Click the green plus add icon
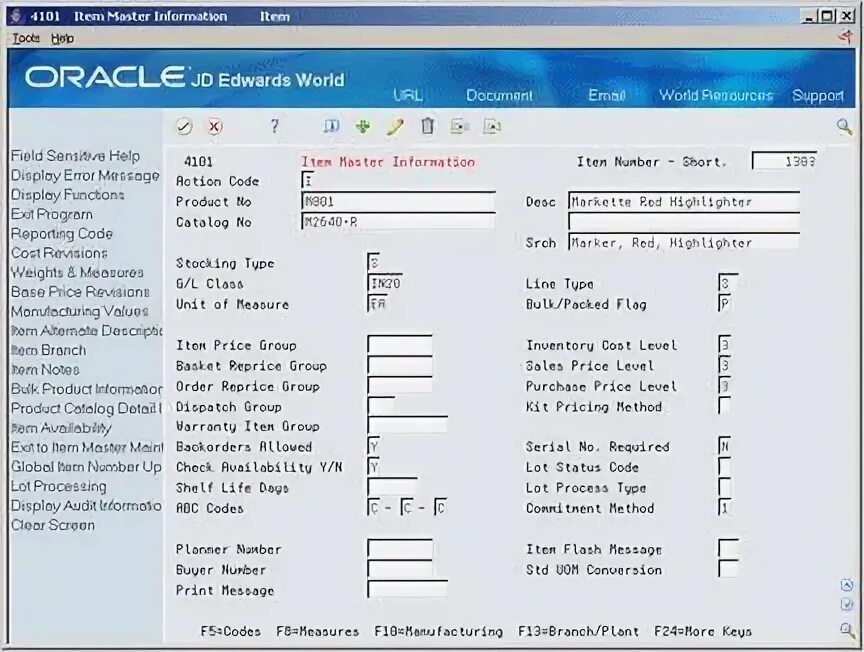864x652 pixels. pyautogui.click(x=363, y=127)
